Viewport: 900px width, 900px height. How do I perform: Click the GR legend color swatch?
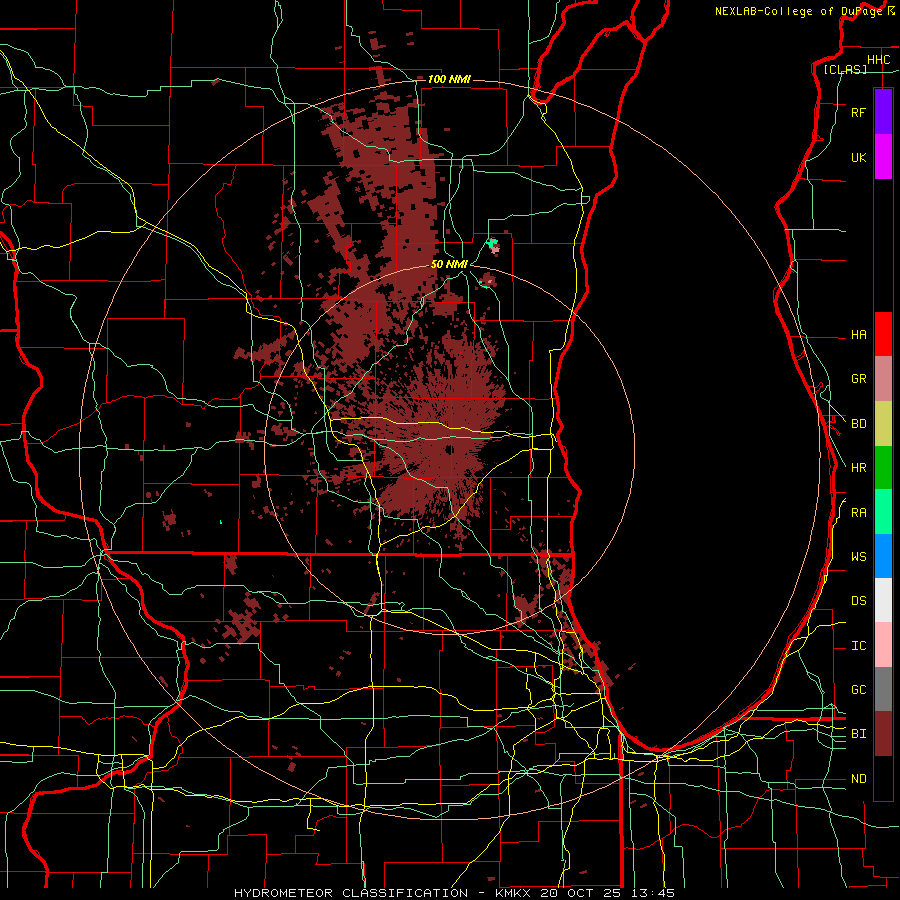tap(883, 379)
